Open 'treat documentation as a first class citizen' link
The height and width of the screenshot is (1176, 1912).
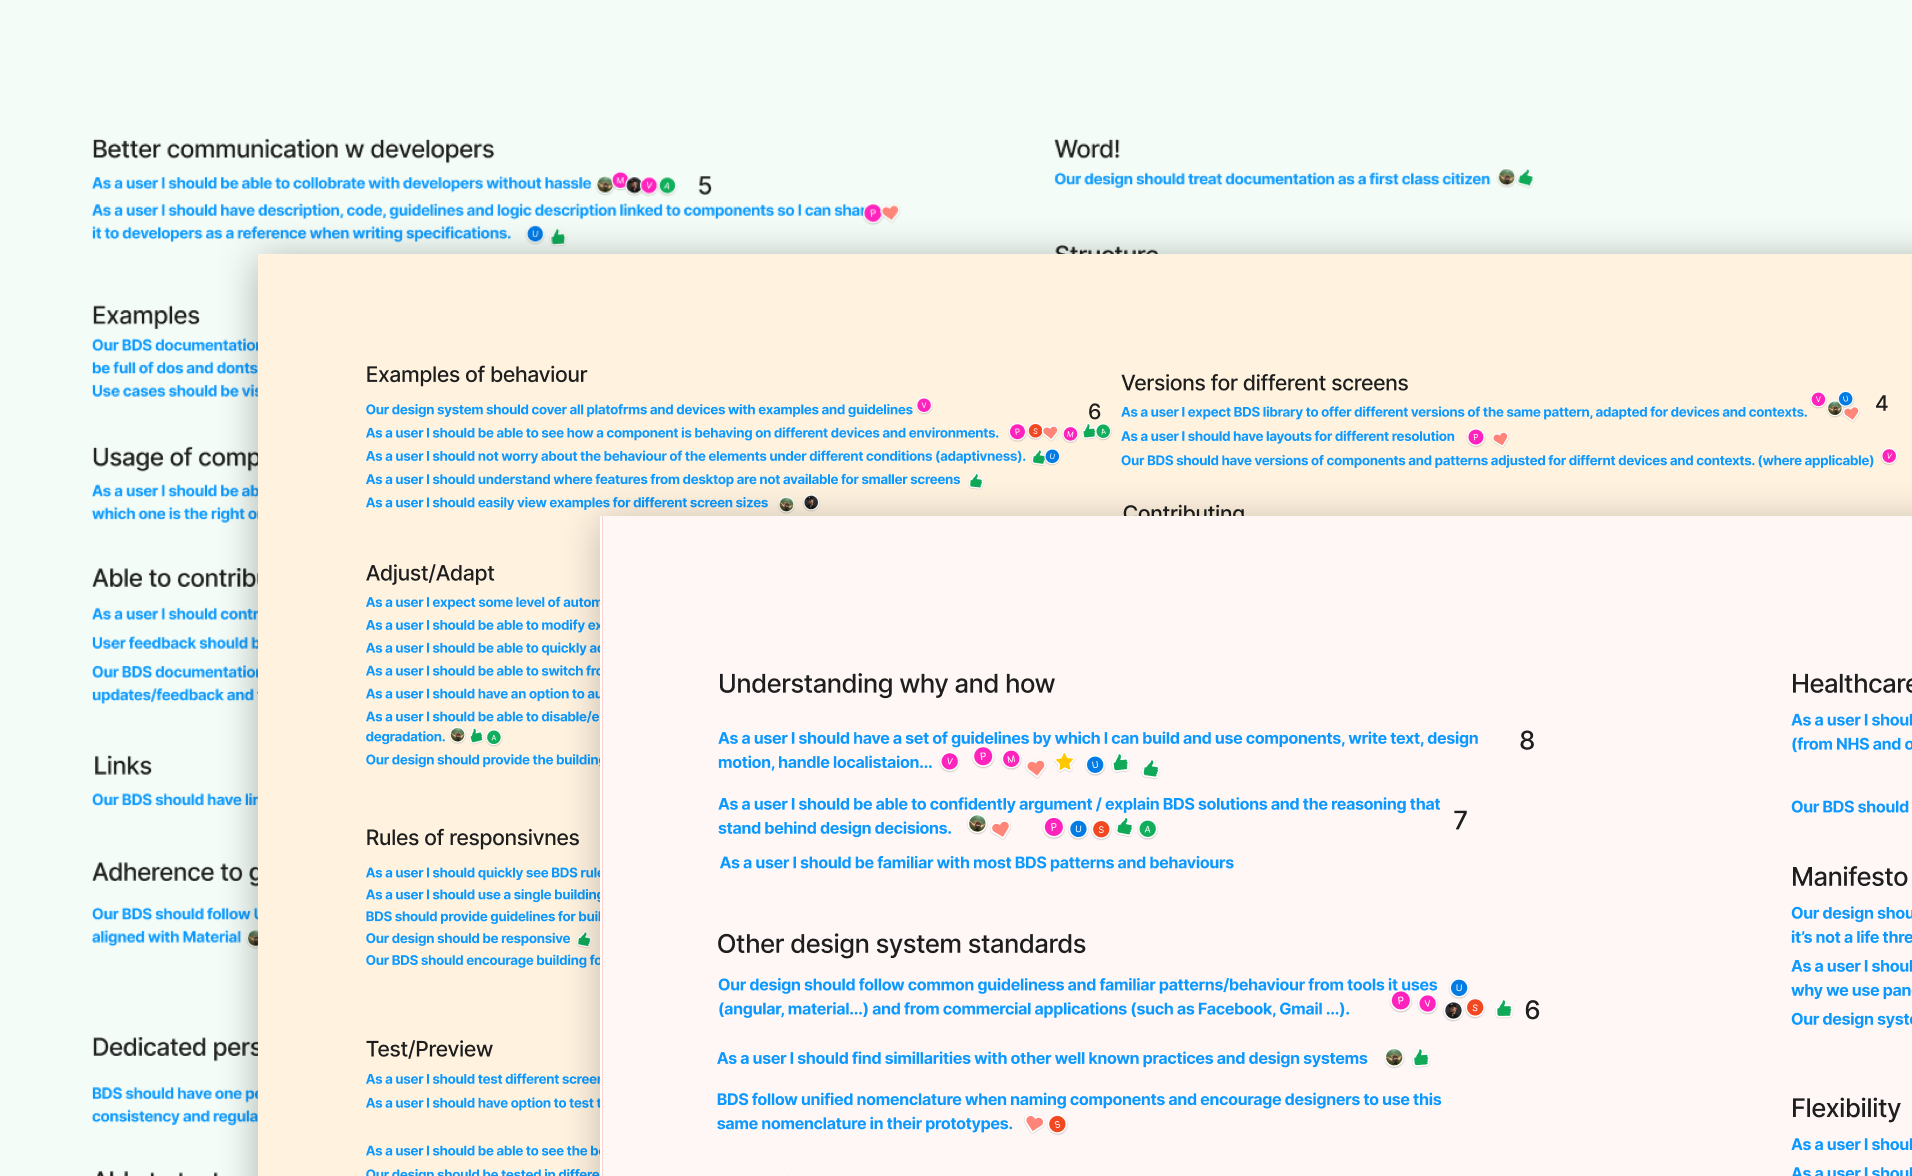click(x=1271, y=179)
